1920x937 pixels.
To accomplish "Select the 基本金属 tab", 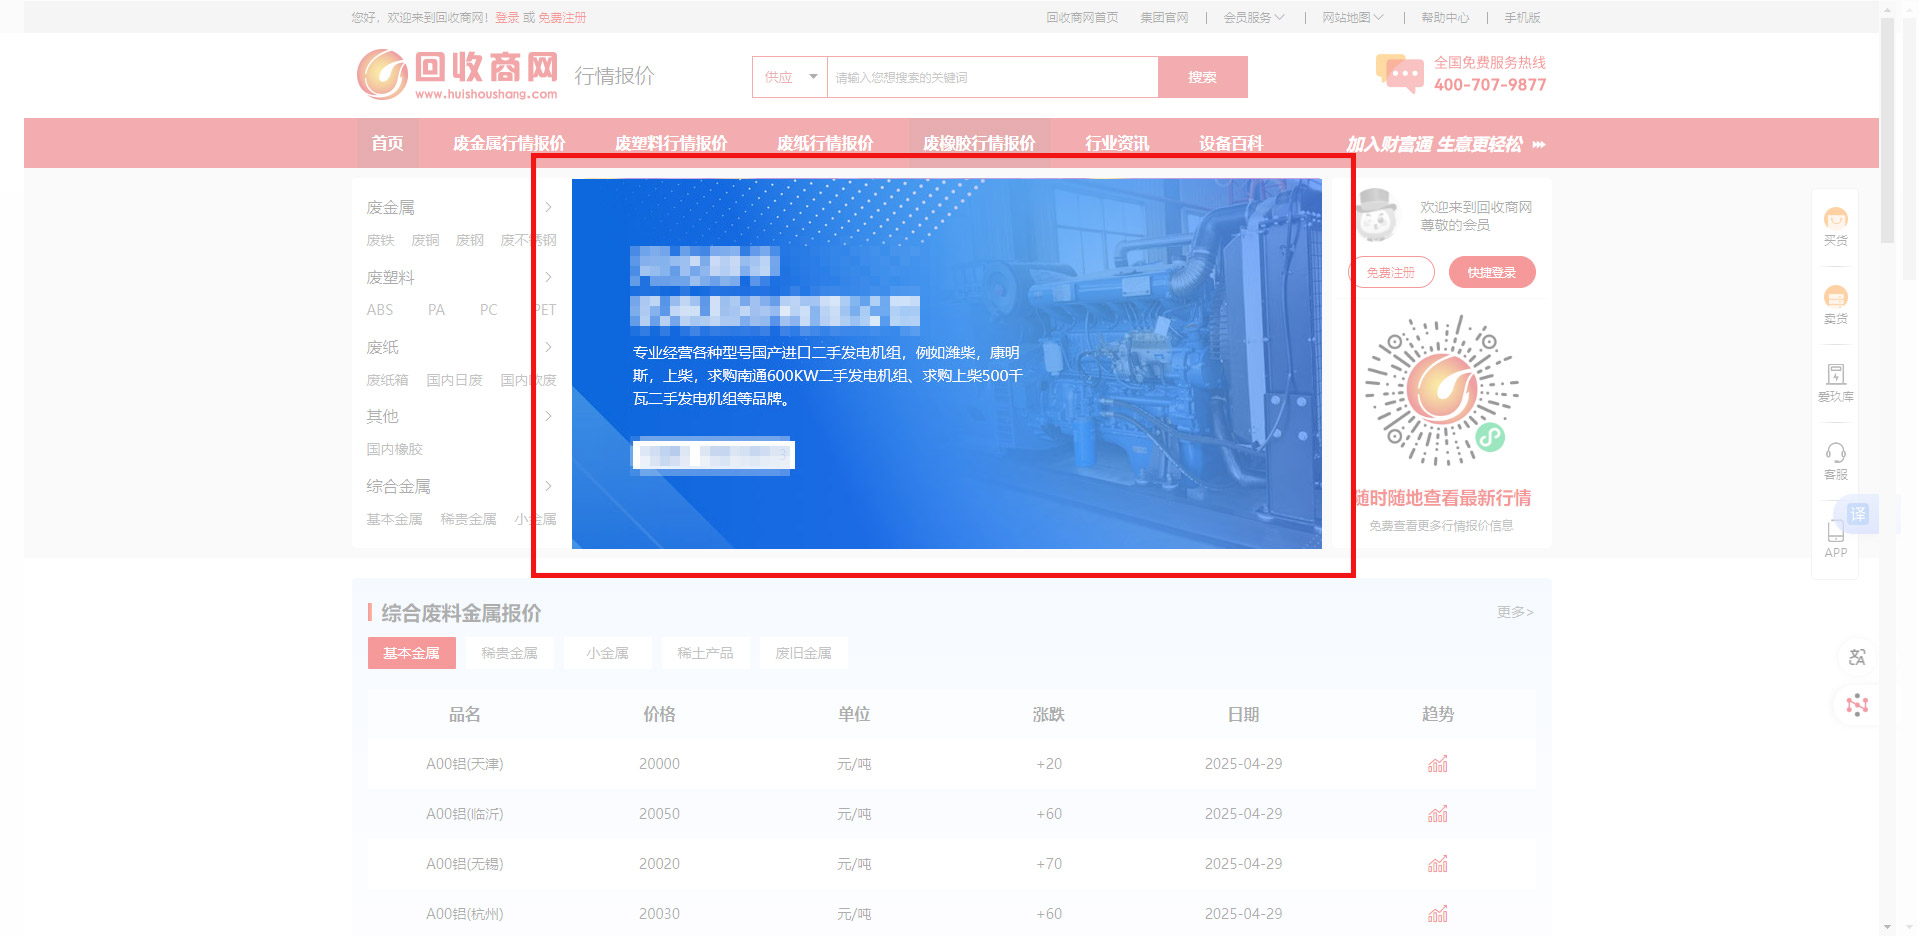I will click(x=411, y=653).
